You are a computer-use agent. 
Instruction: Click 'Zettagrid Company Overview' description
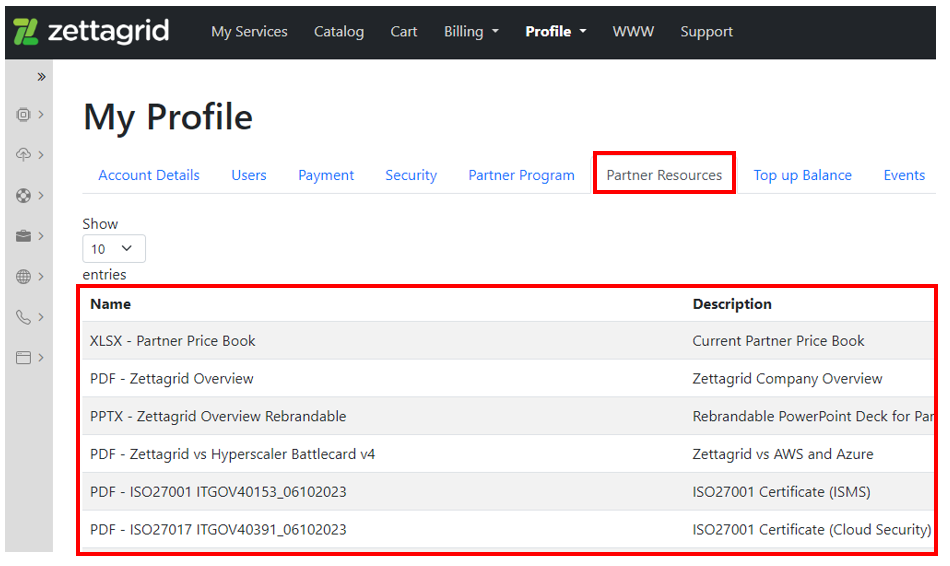tap(788, 379)
